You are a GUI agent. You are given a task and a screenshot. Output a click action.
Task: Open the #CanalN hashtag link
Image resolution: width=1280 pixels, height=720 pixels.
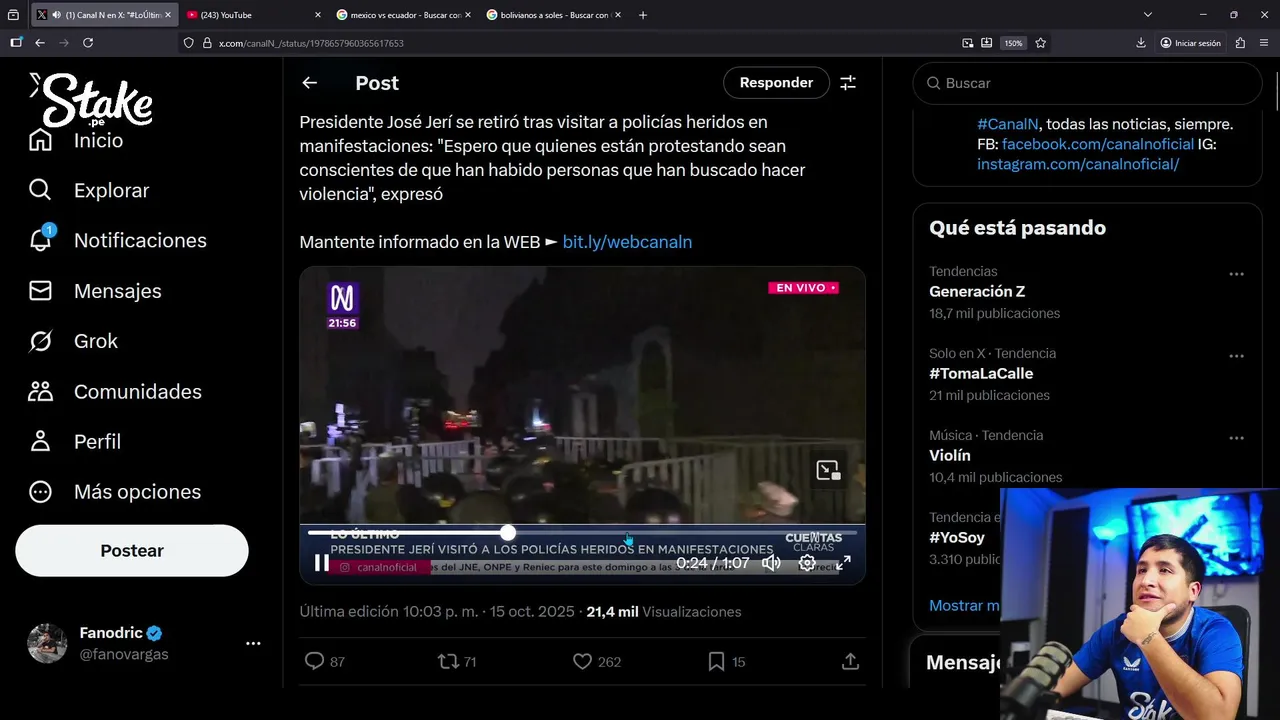pyautogui.click(x=1008, y=124)
